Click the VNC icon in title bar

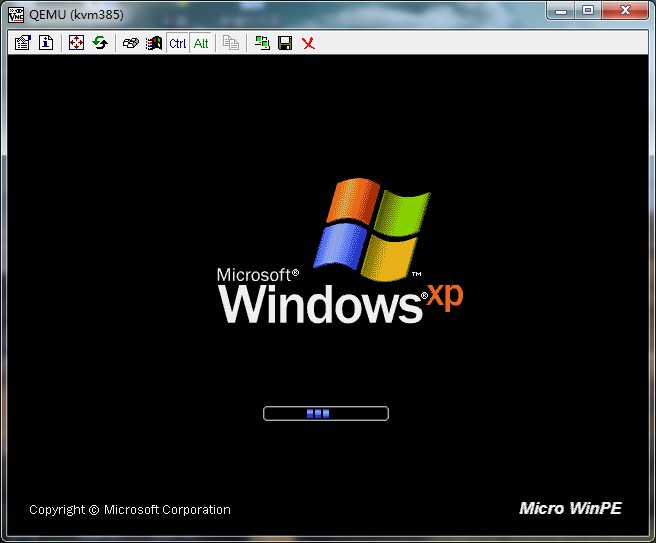16,15
